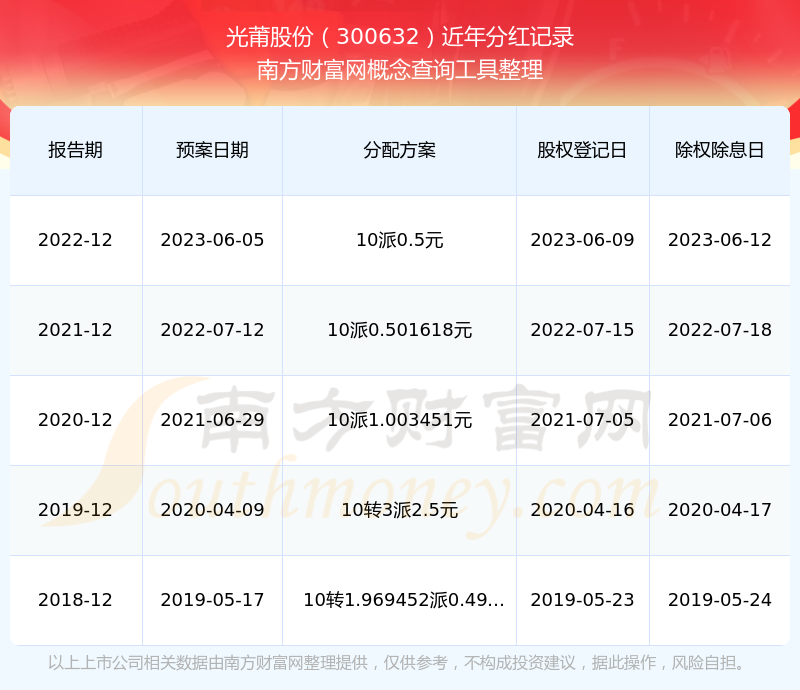
Task: Select report period 2021-12
Action: click(76, 330)
